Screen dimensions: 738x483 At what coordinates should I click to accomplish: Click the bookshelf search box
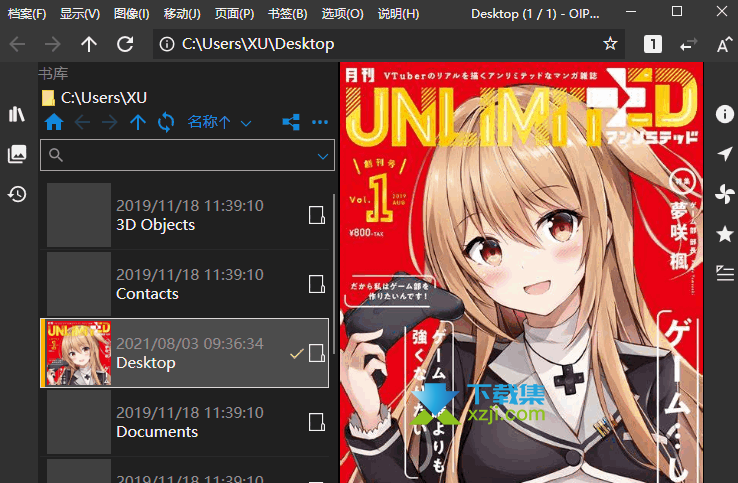point(187,155)
